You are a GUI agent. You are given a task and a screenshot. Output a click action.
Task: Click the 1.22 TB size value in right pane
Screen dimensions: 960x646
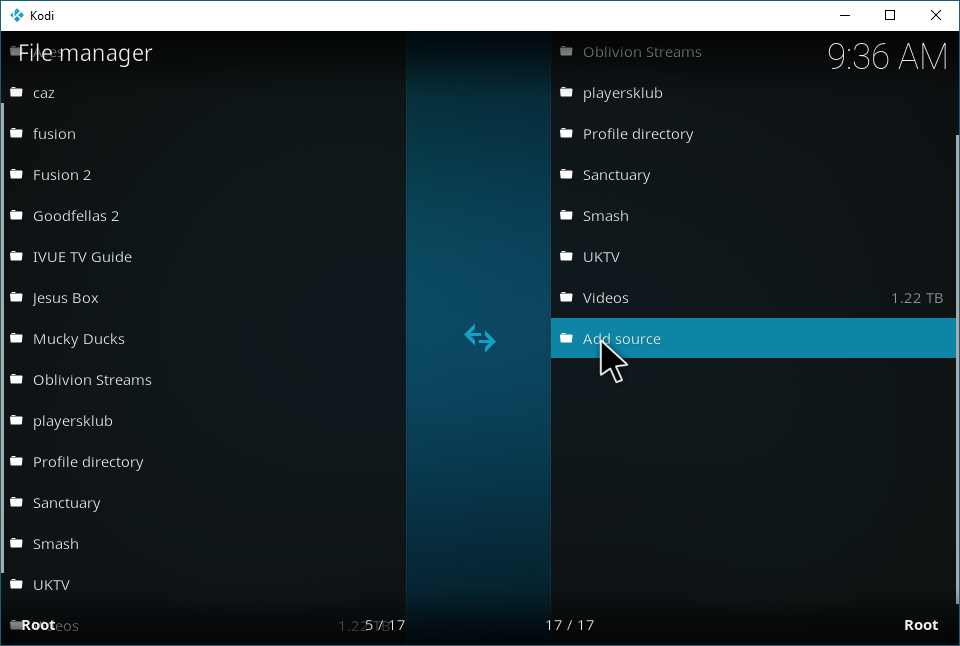[x=917, y=298]
